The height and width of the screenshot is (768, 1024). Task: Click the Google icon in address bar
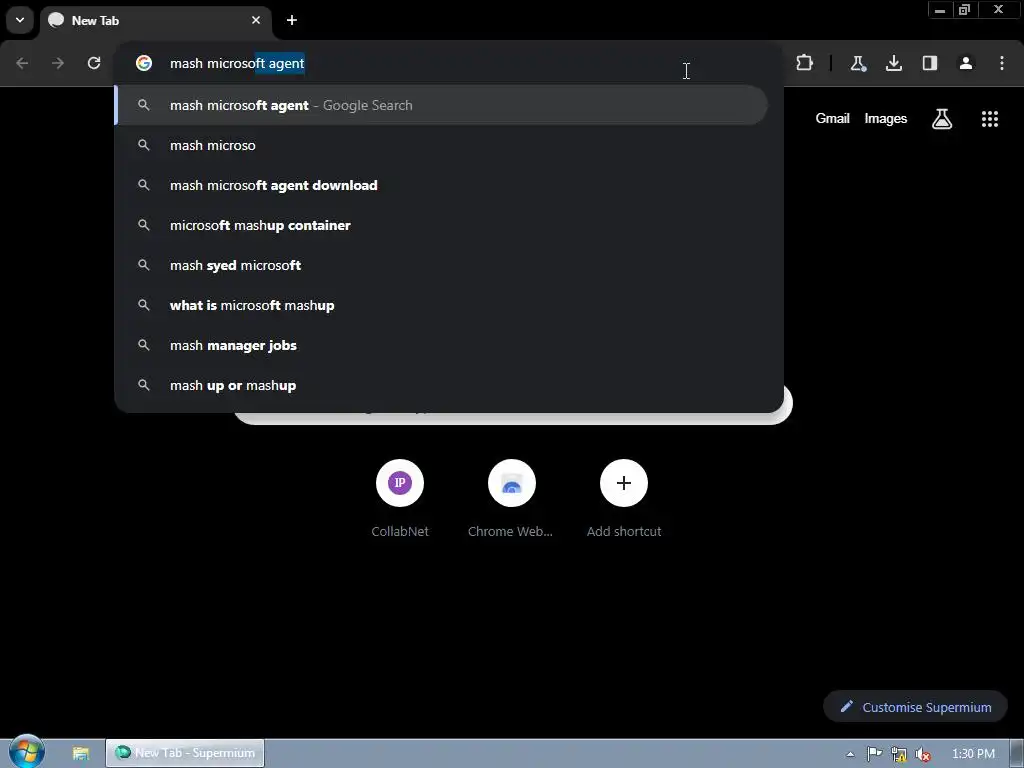[x=144, y=63]
